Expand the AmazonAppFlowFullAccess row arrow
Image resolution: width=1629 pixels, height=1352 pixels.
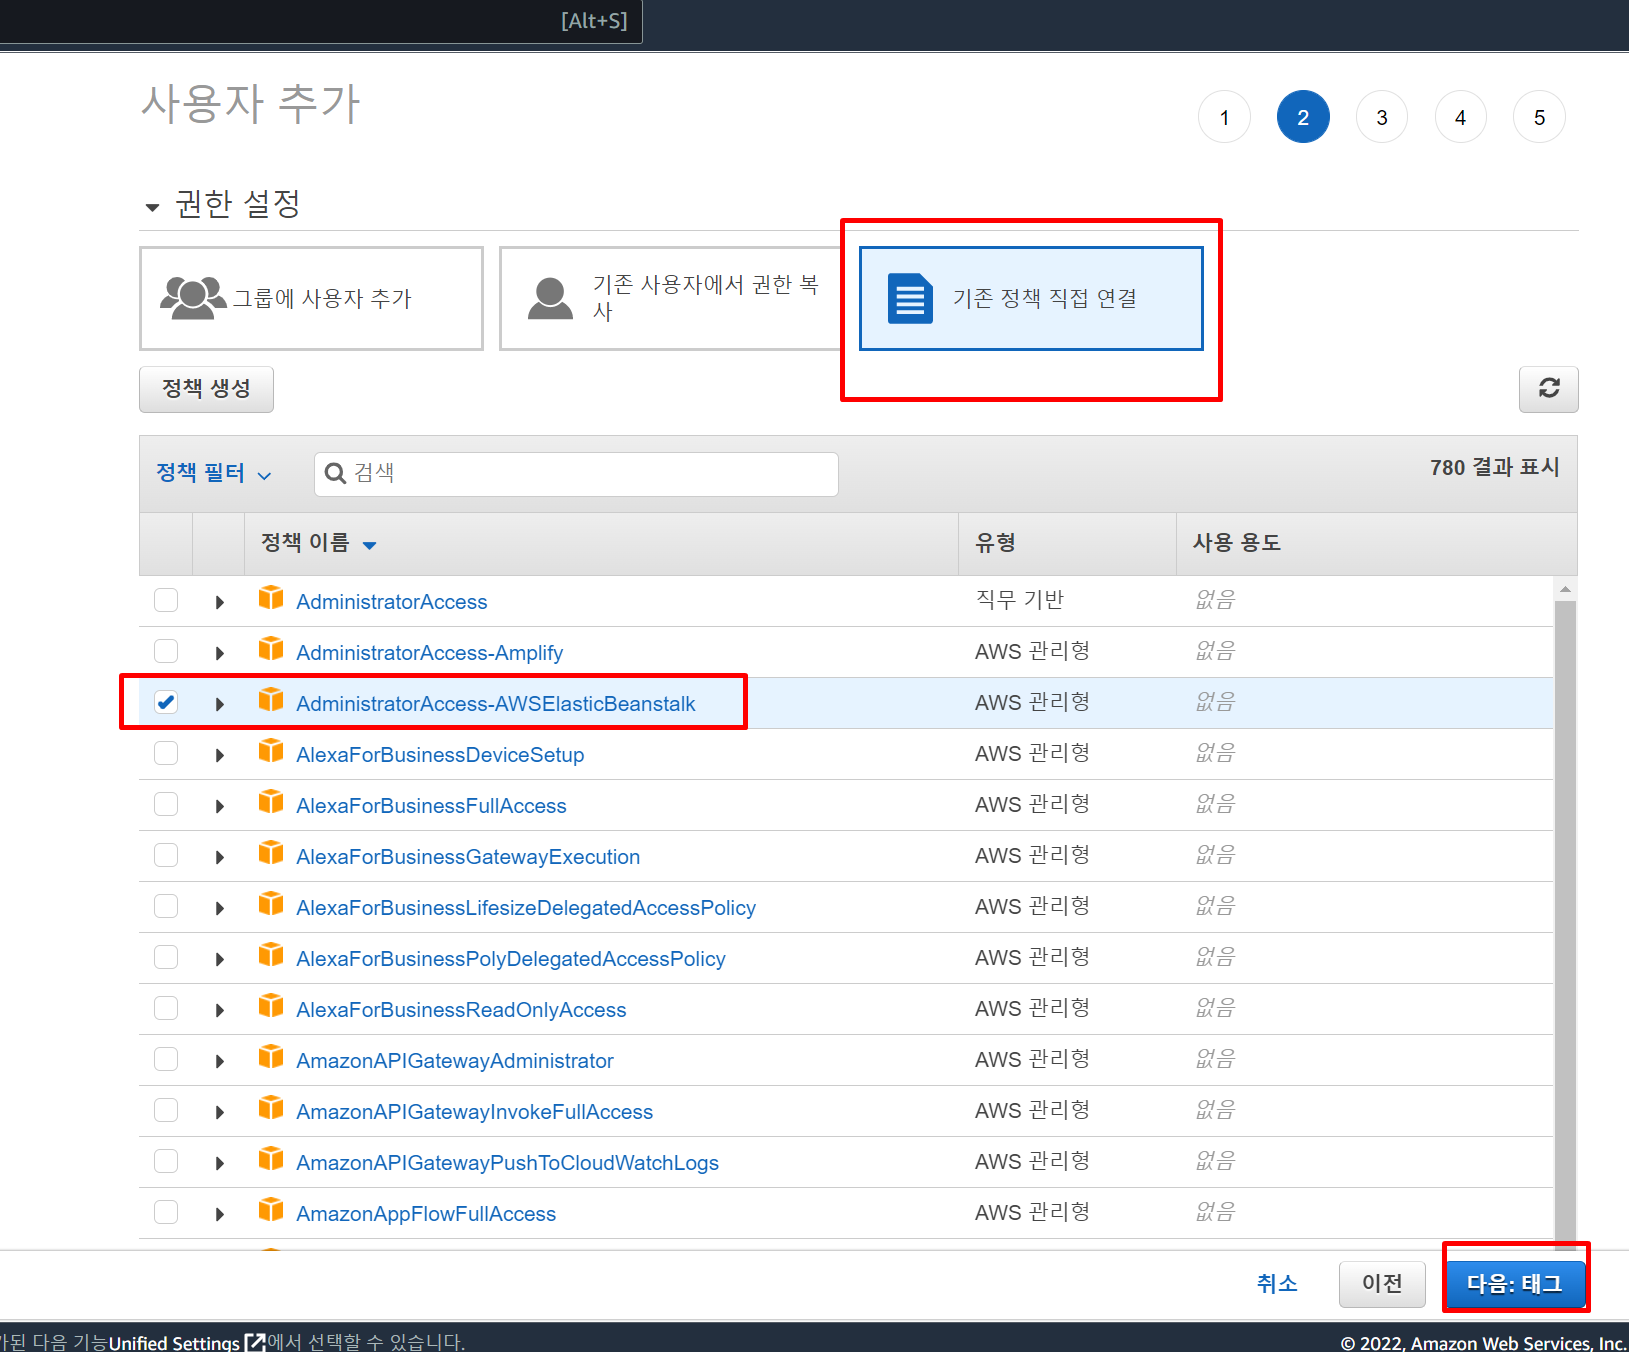219,1214
